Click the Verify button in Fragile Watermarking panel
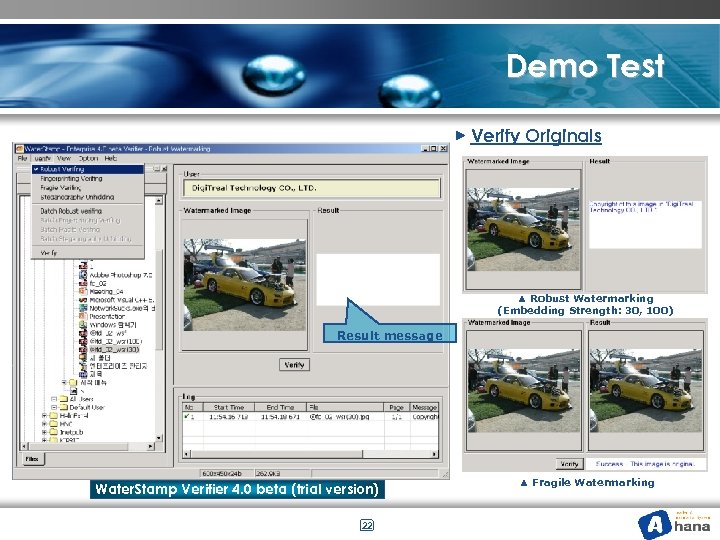The width and height of the screenshot is (720, 540). (569, 464)
